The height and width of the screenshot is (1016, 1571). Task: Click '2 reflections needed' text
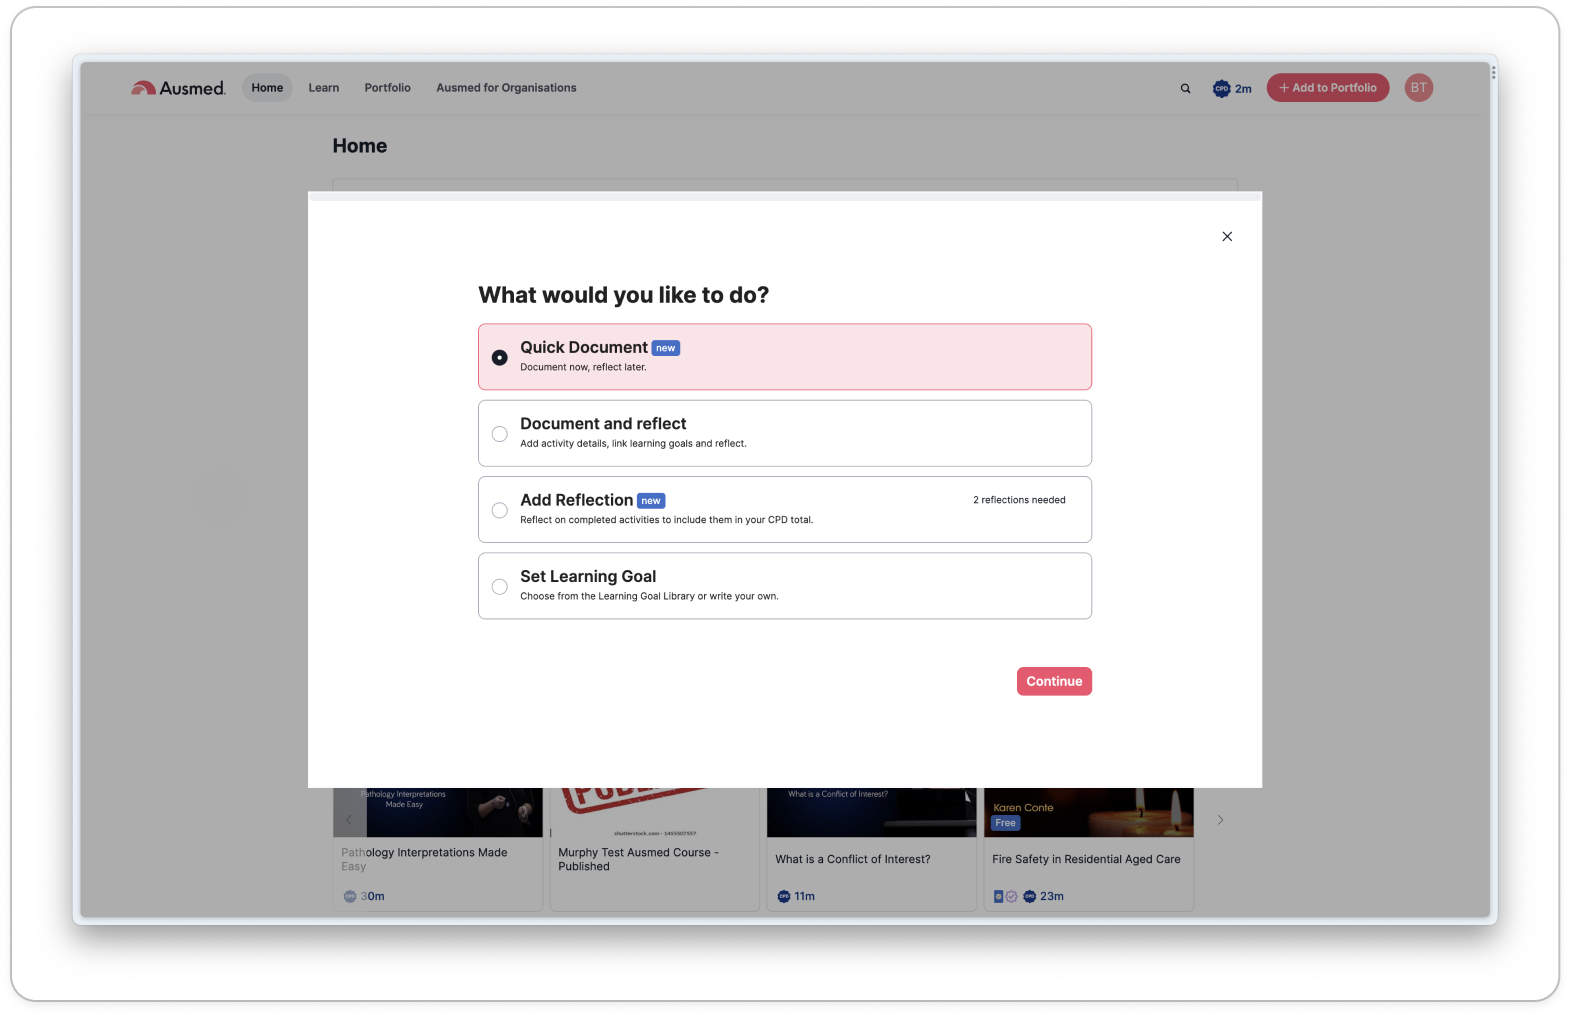coord(1019,500)
